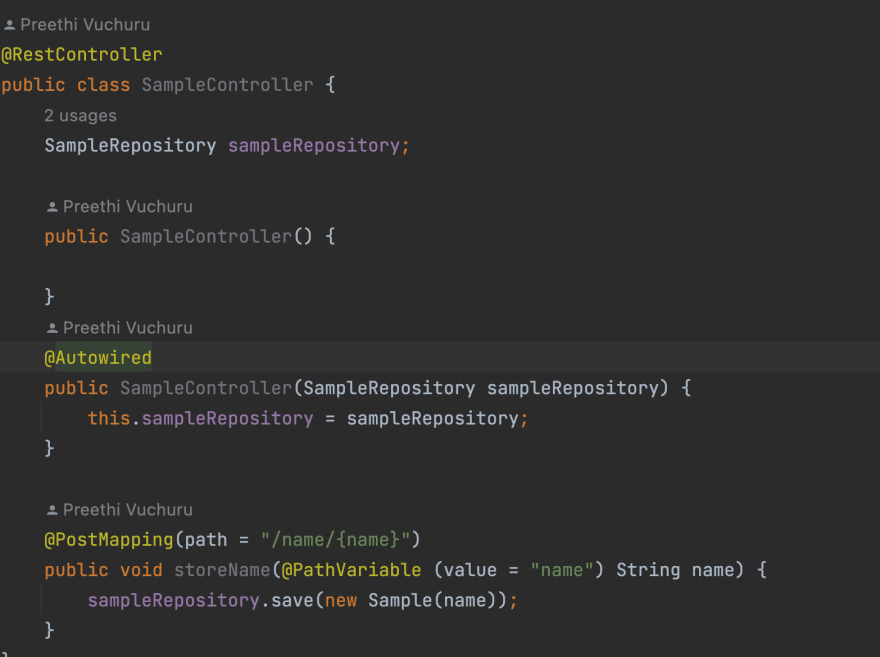Click the class name SampleController in declaration
880x657 pixels.
pos(227,85)
